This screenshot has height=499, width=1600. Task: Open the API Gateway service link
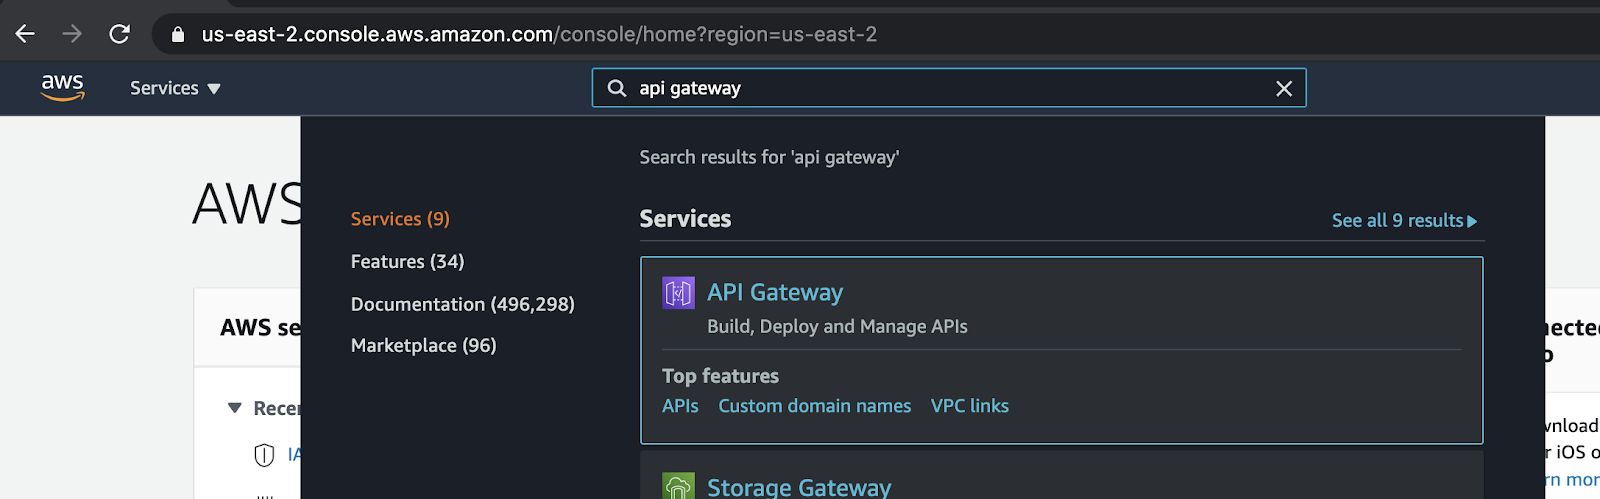tap(775, 292)
